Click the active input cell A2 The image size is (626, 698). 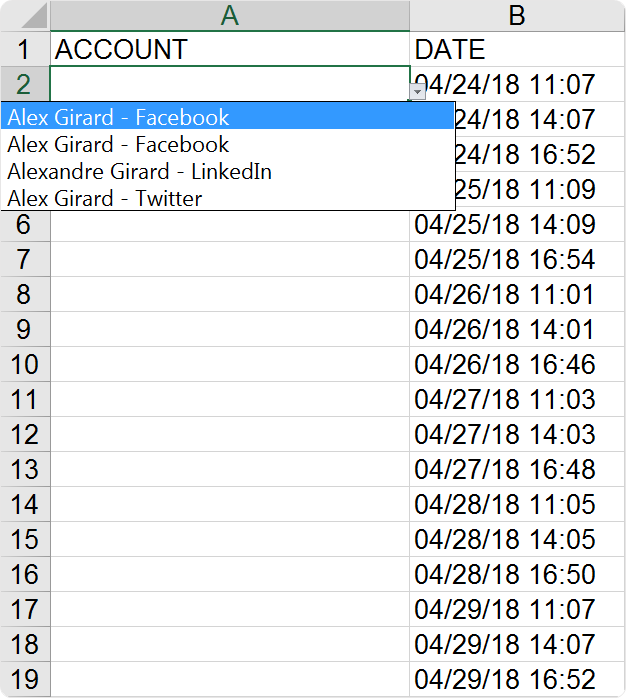click(230, 84)
